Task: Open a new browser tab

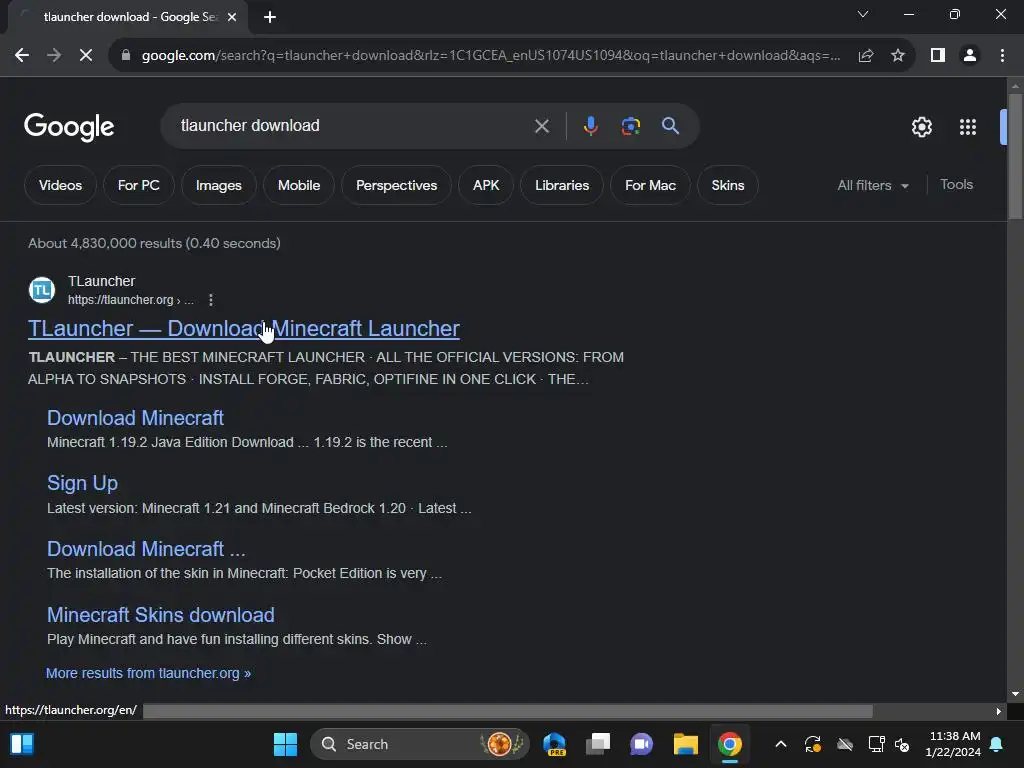Action: [270, 17]
